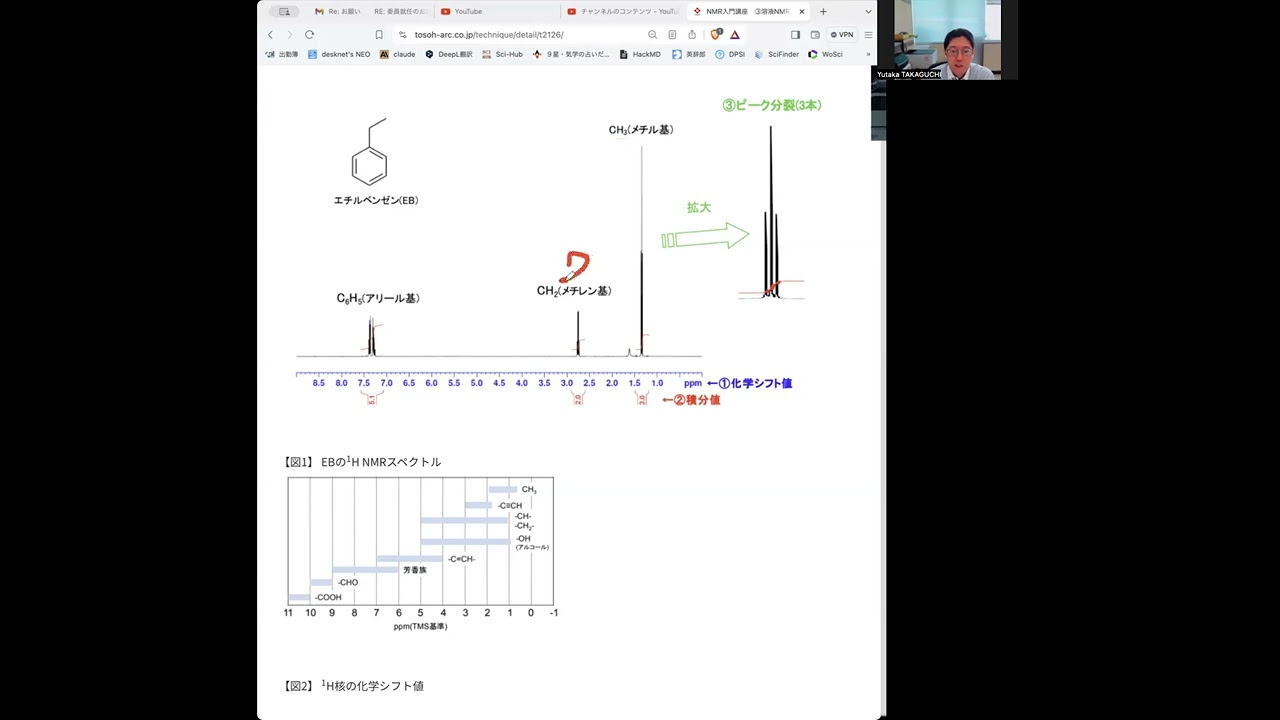The height and width of the screenshot is (720, 1280).
Task: Open site settings icon beside URL
Action: click(x=403, y=34)
